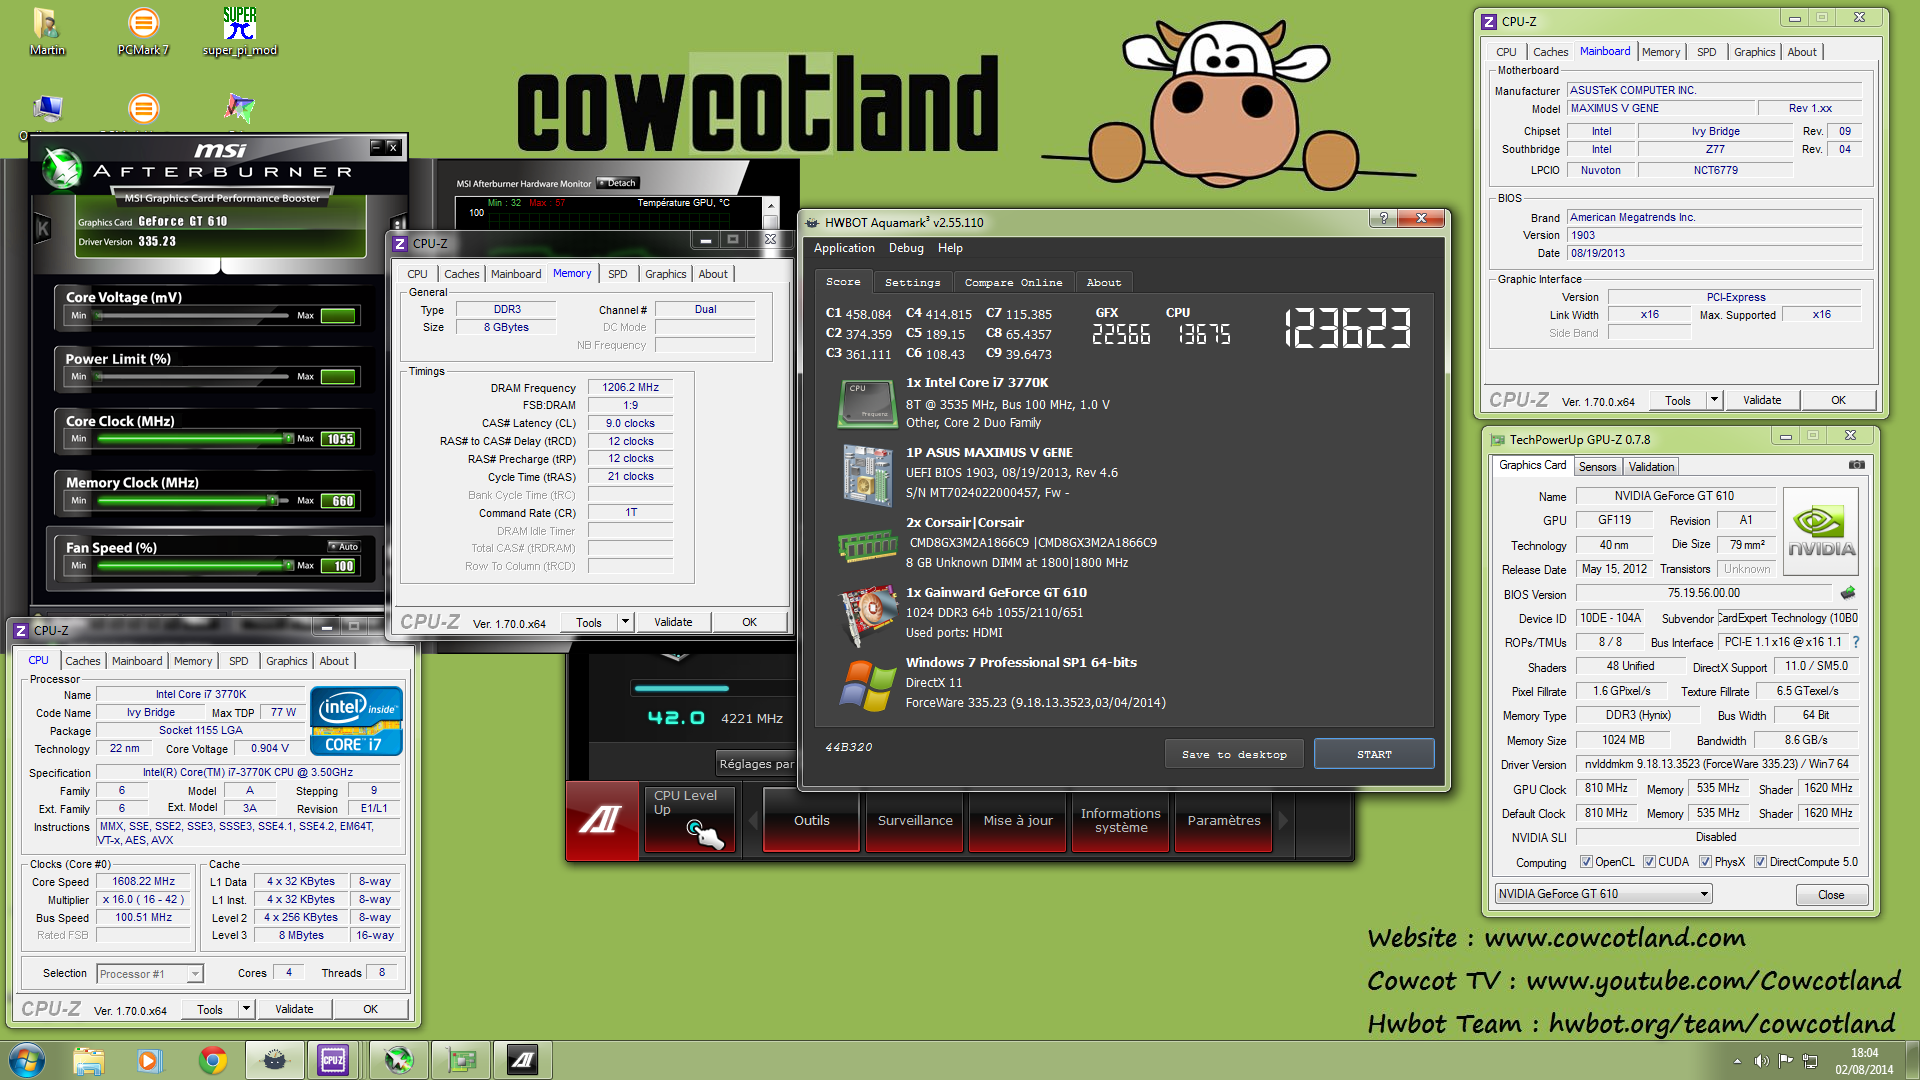Click Detach in Afterburner Hardware Monitor
This screenshot has height=1080, width=1920.
[x=617, y=183]
